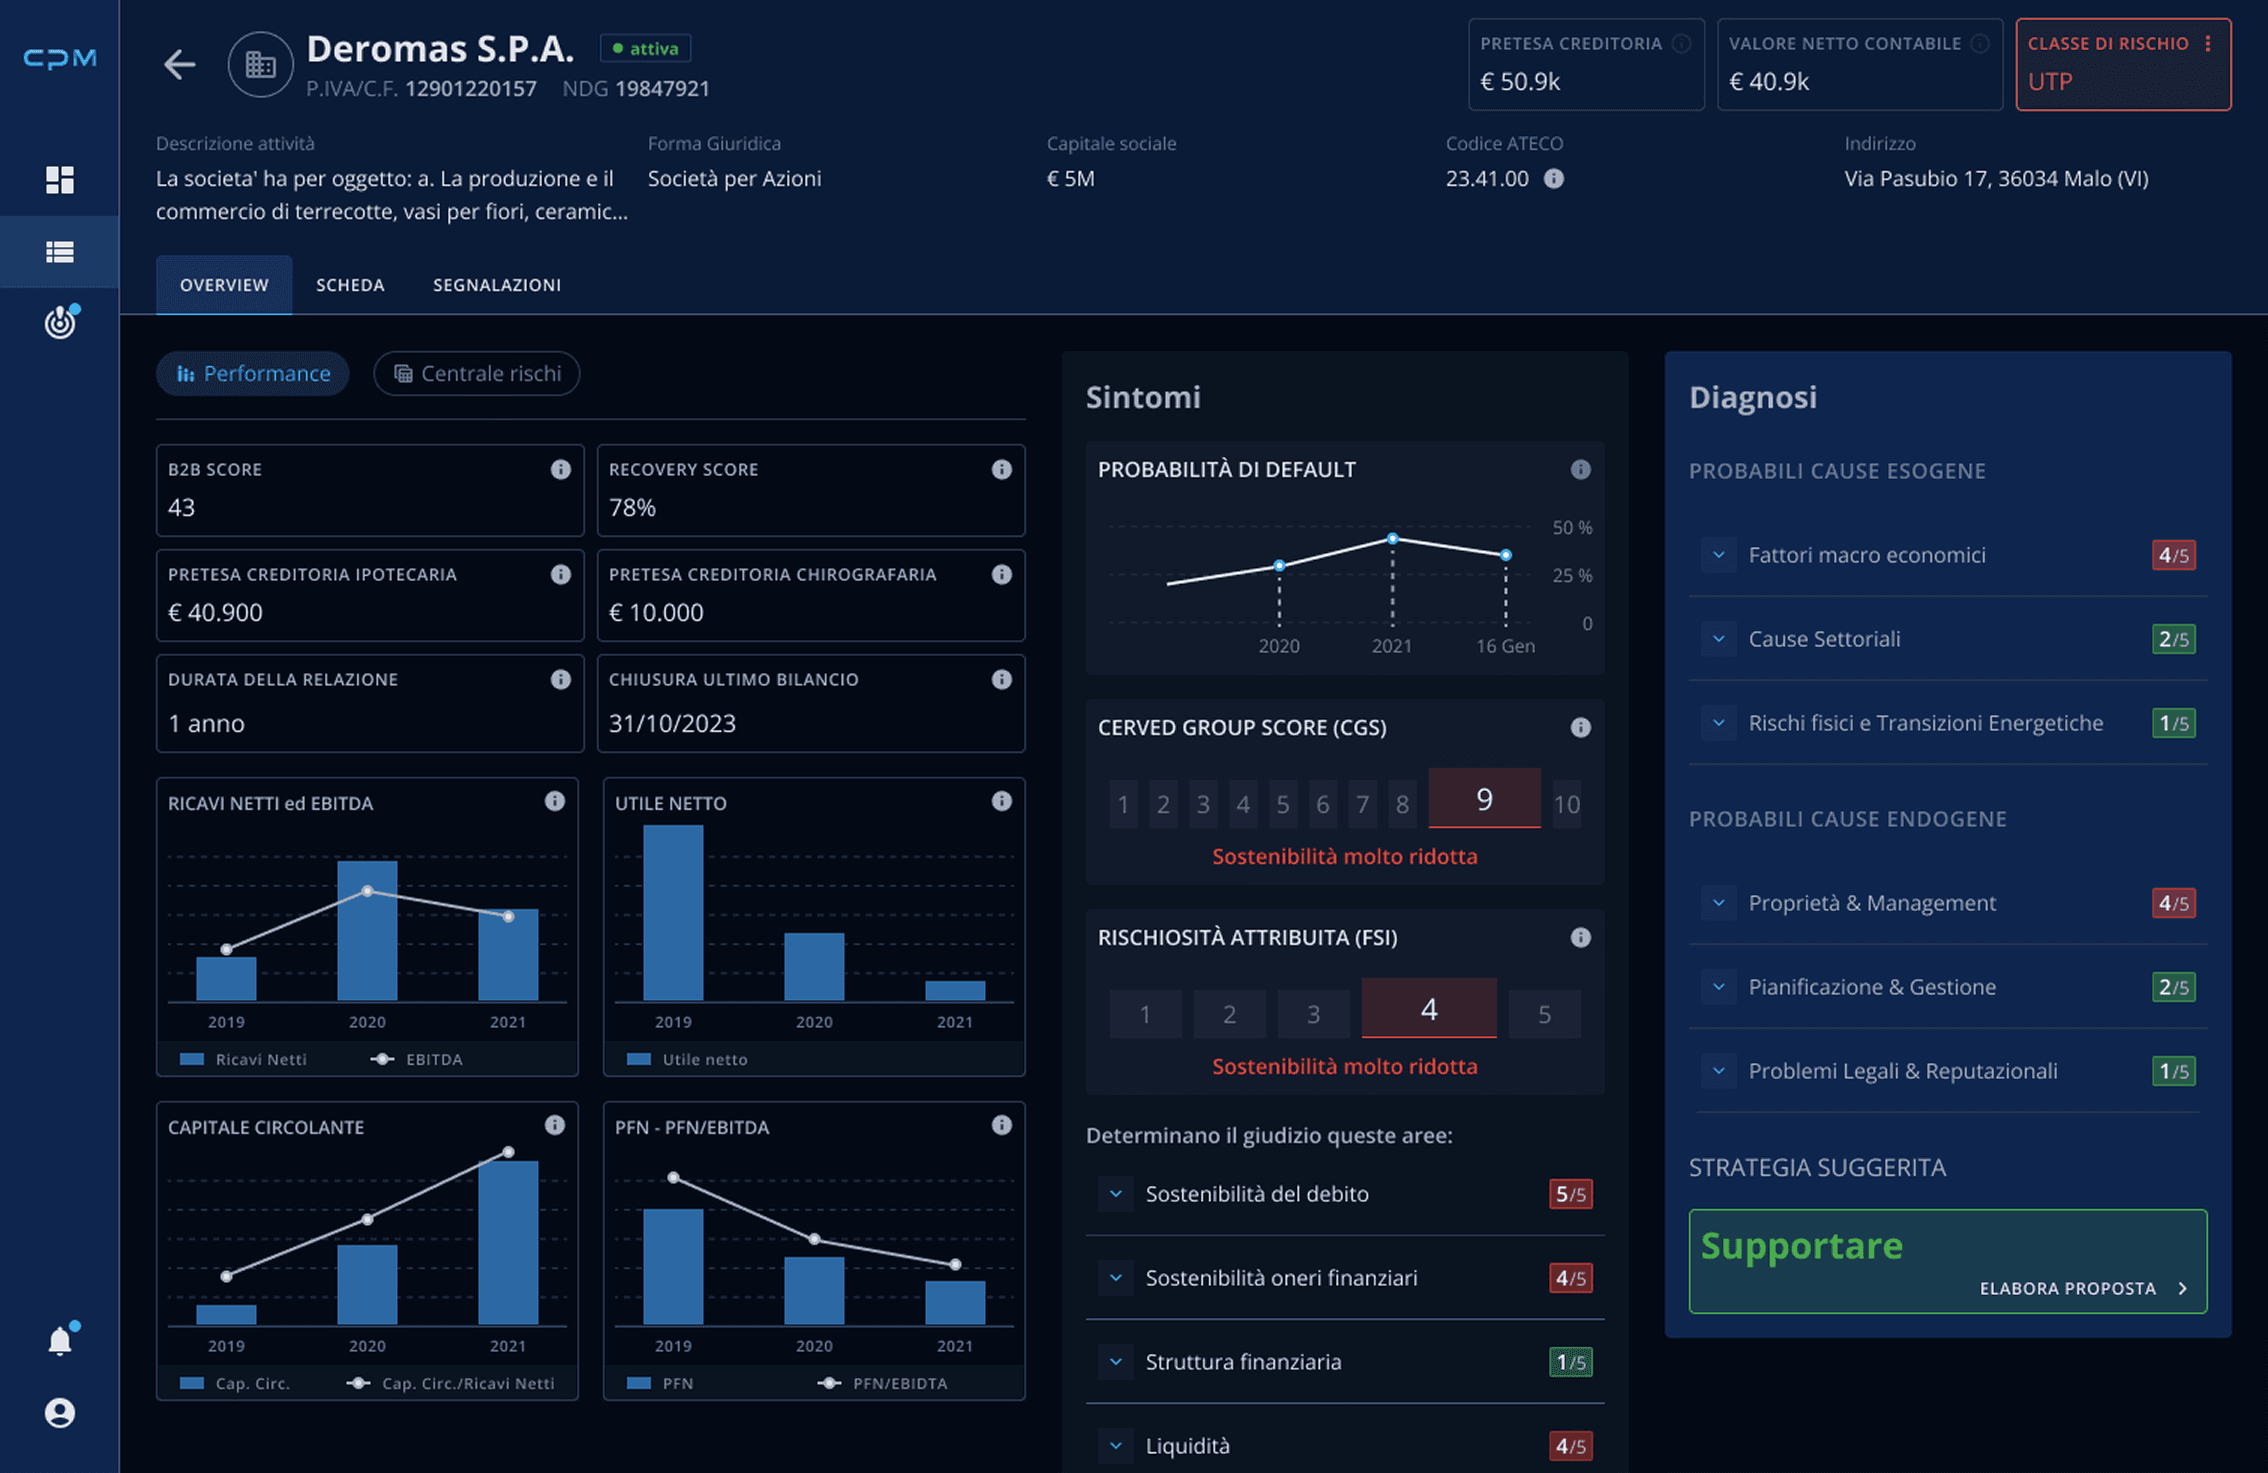Click the Pretesa Creditoria summary box

click(x=1585, y=65)
